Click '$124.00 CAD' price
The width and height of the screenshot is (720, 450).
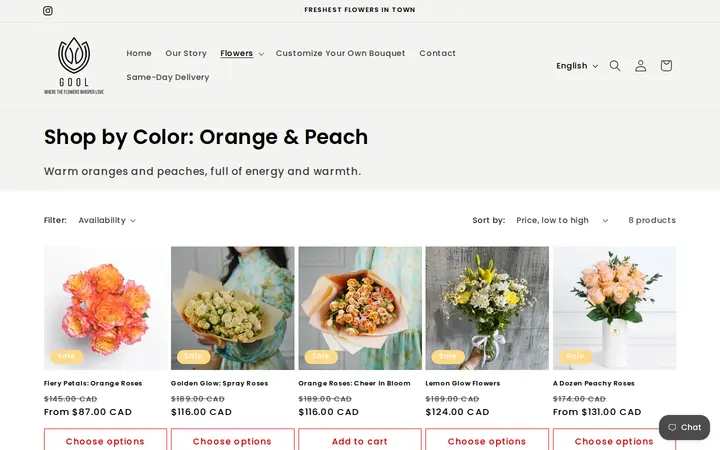pyautogui.click(x=457, y=412)
